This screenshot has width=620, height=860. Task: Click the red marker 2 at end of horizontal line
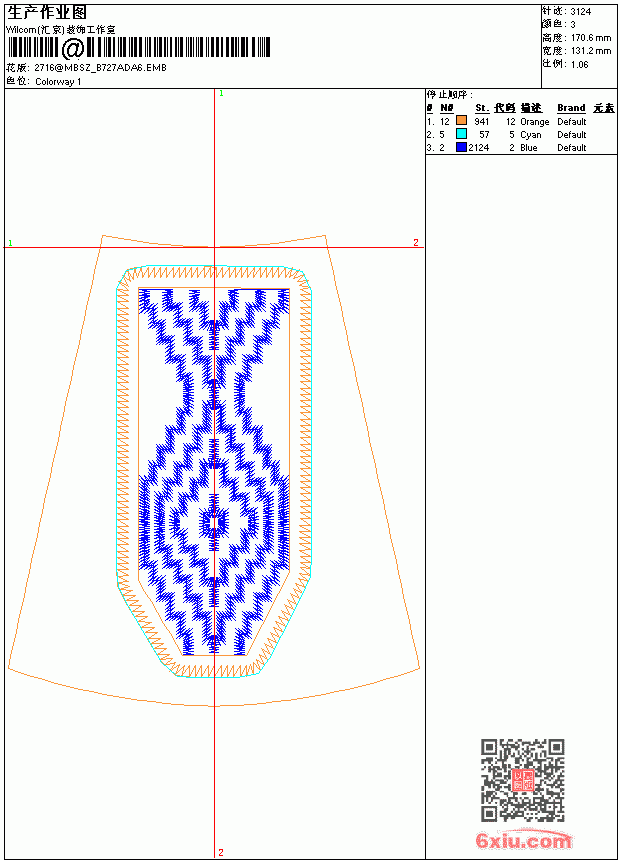point(416,242)
